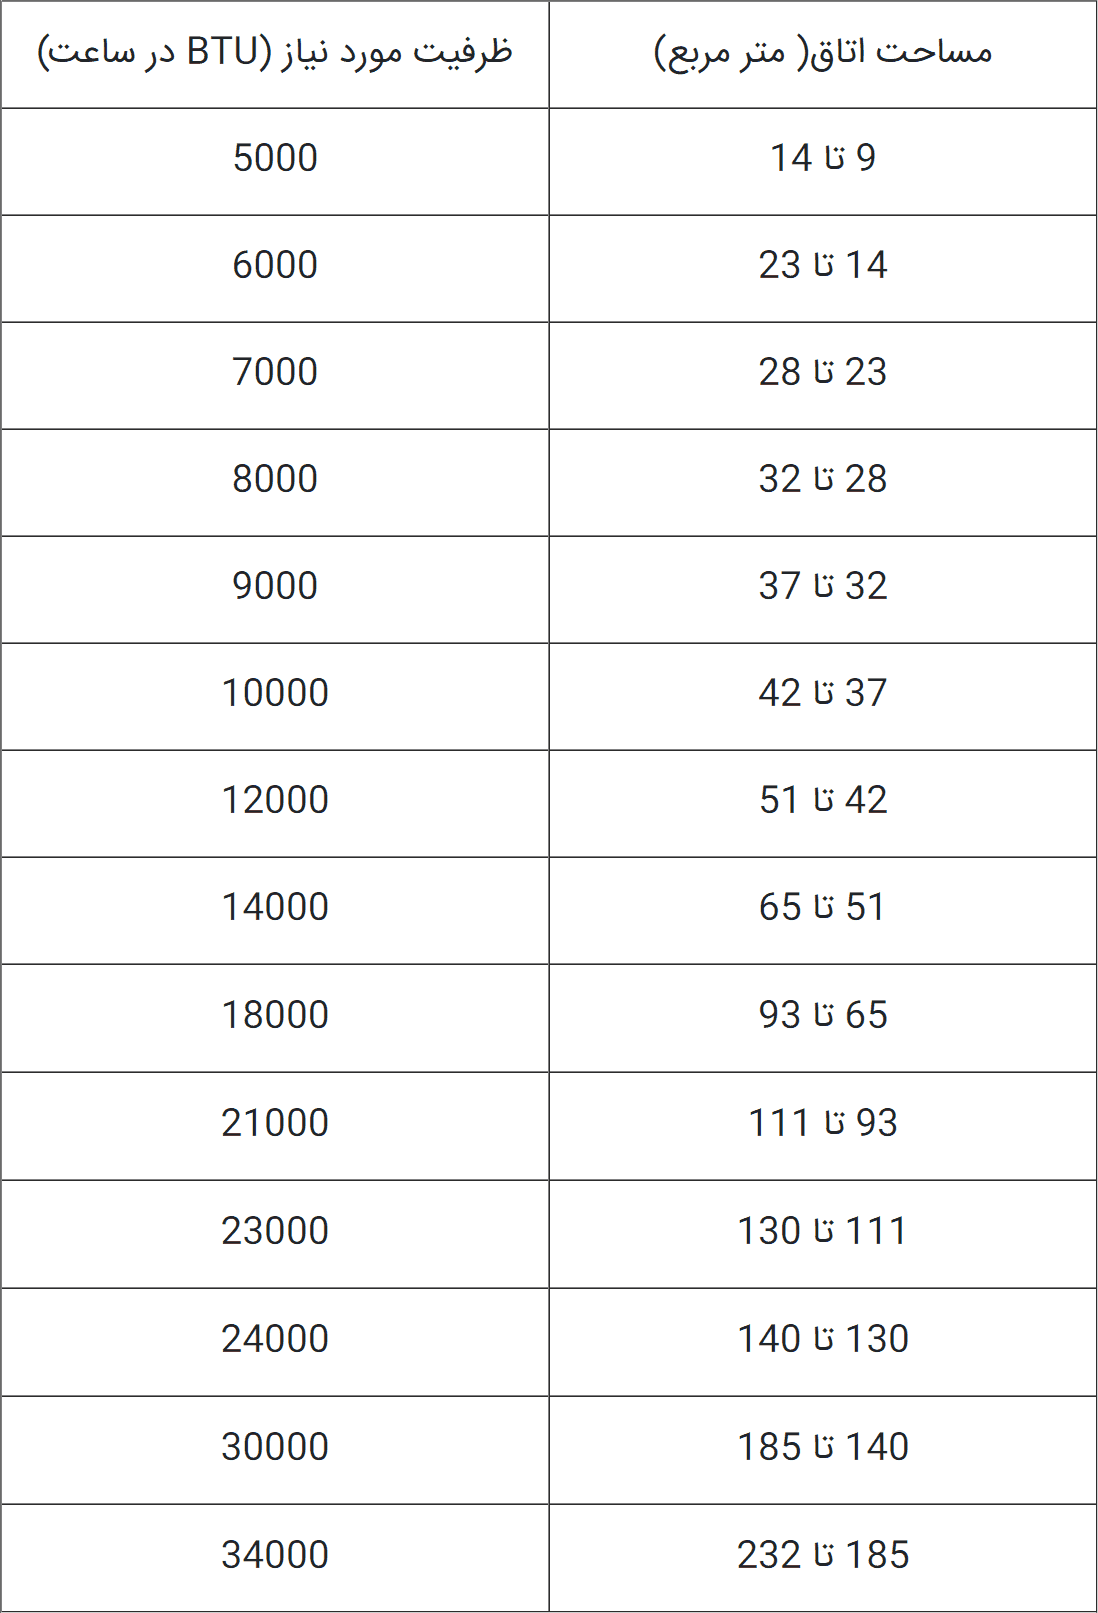Click the 93 to 111 area cell
Viewport: 1098px width, 1613px height.
[823, 1123]
